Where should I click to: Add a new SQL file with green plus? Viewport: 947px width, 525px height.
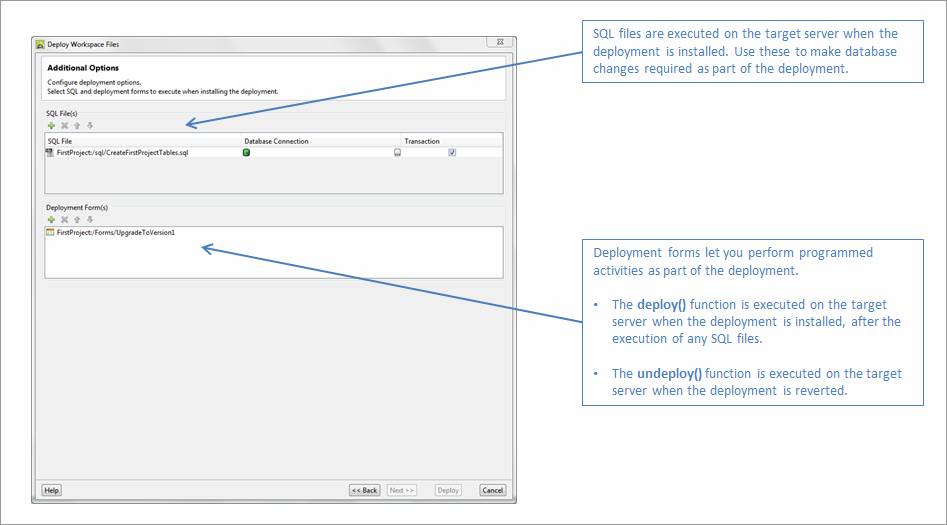51,125
